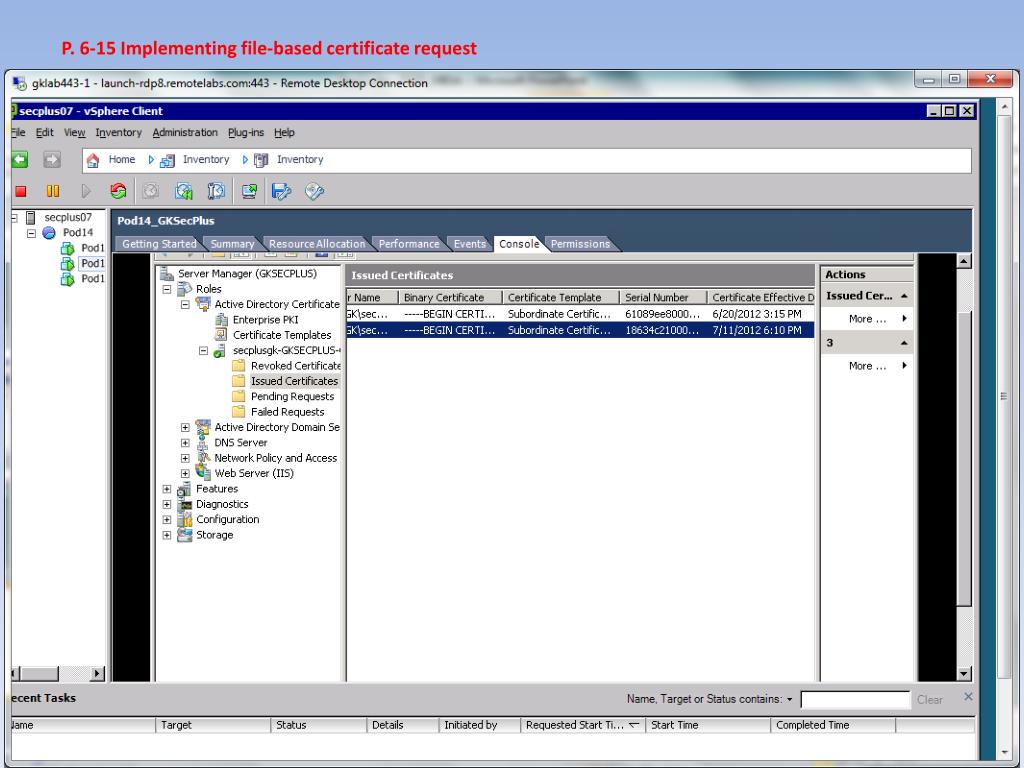Open the Edit menu

44,133
